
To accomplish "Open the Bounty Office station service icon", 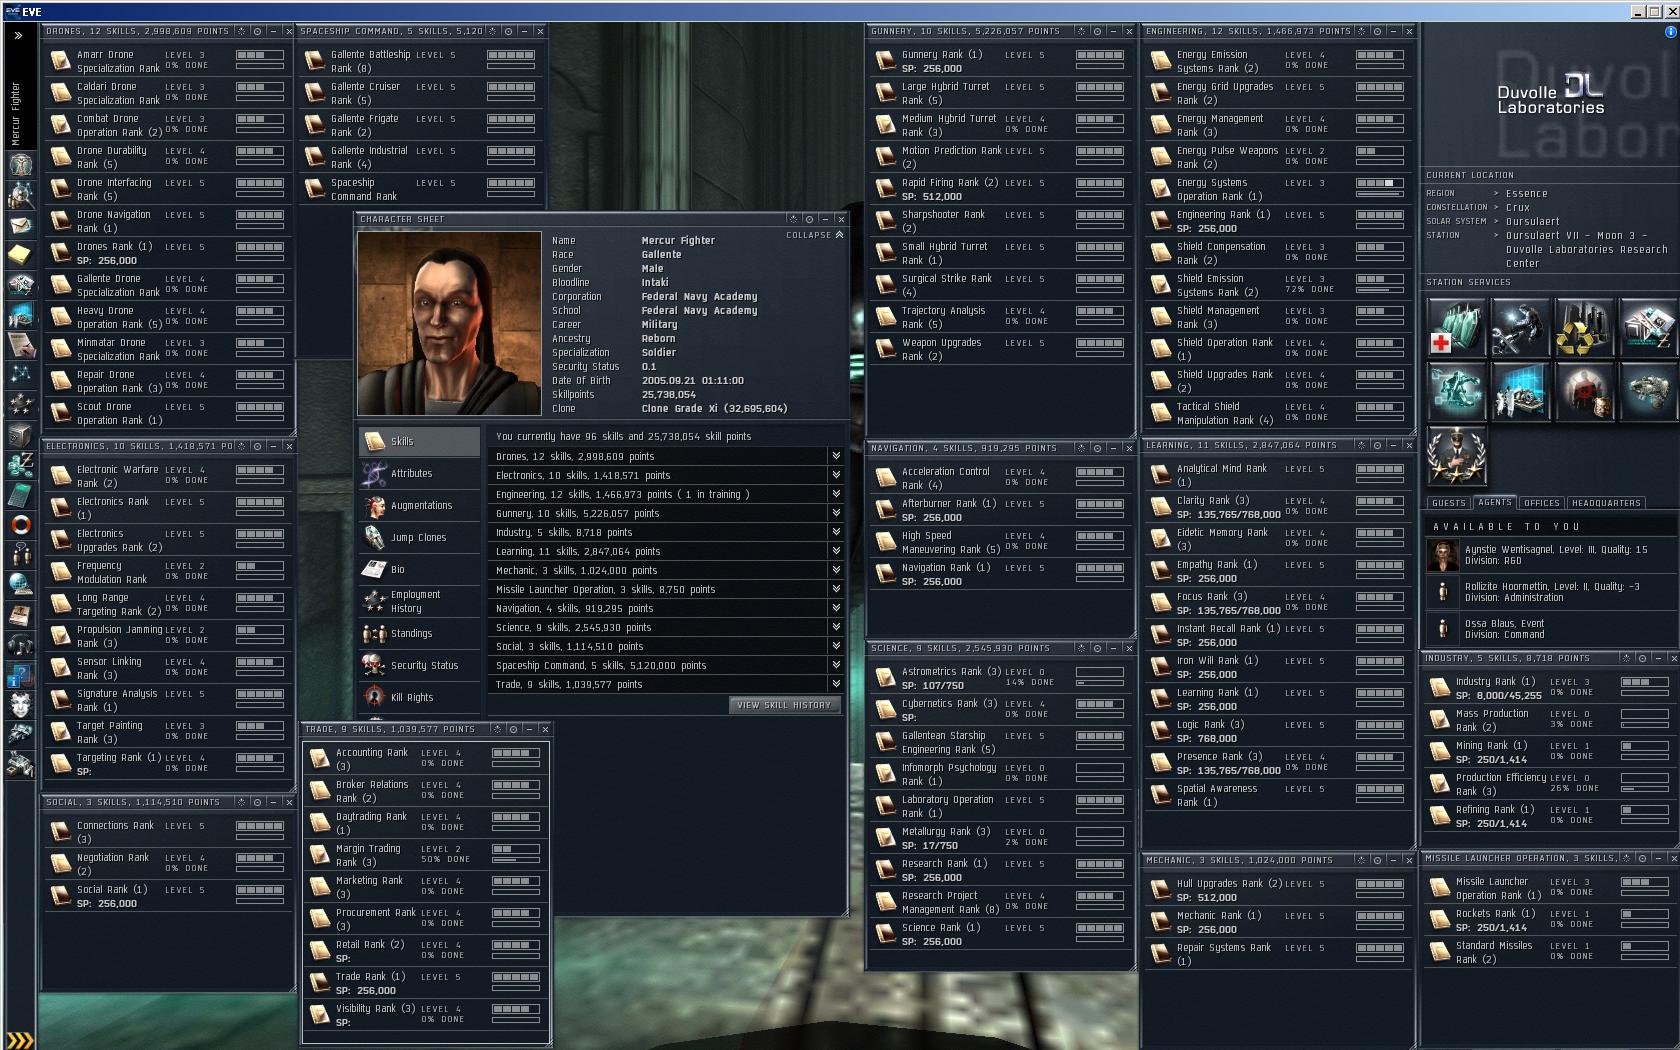I will tap(1583, 391).
